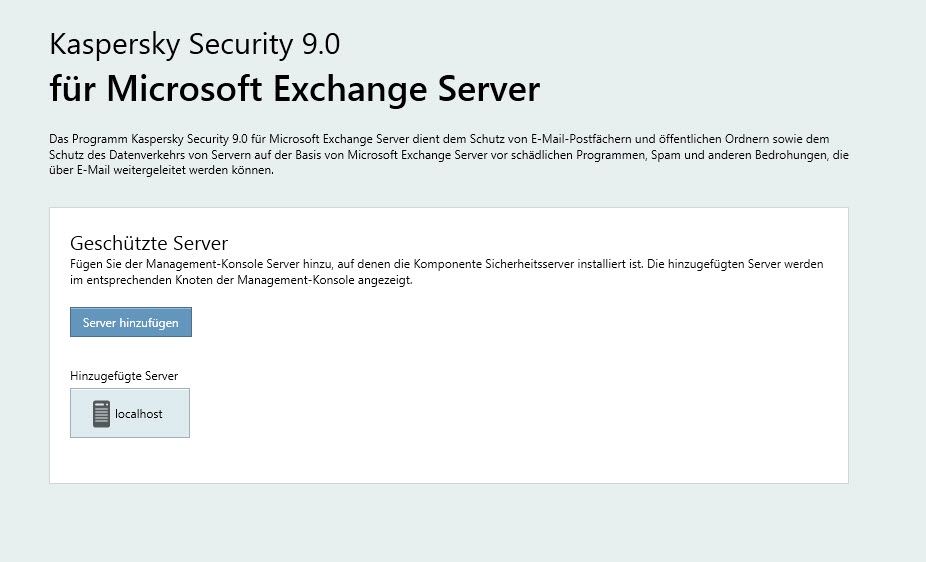Click the description paragraph starting 'Das Programm Kaspersky'
This screenshot has width=926, height=562.
click(449, 155)
